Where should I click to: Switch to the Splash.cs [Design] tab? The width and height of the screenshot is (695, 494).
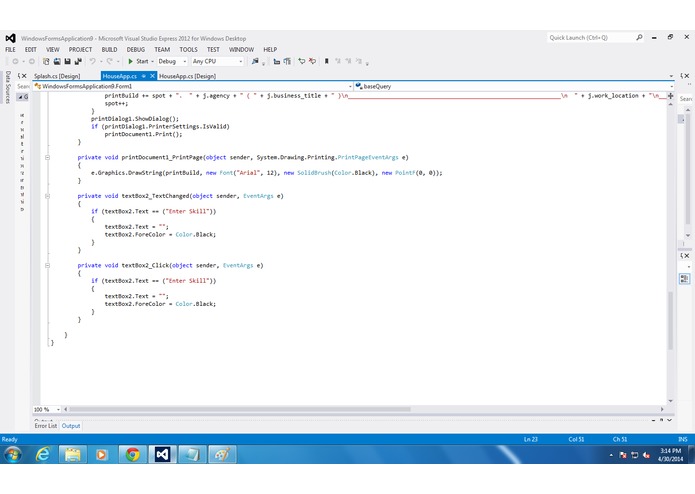pos(57,76)
